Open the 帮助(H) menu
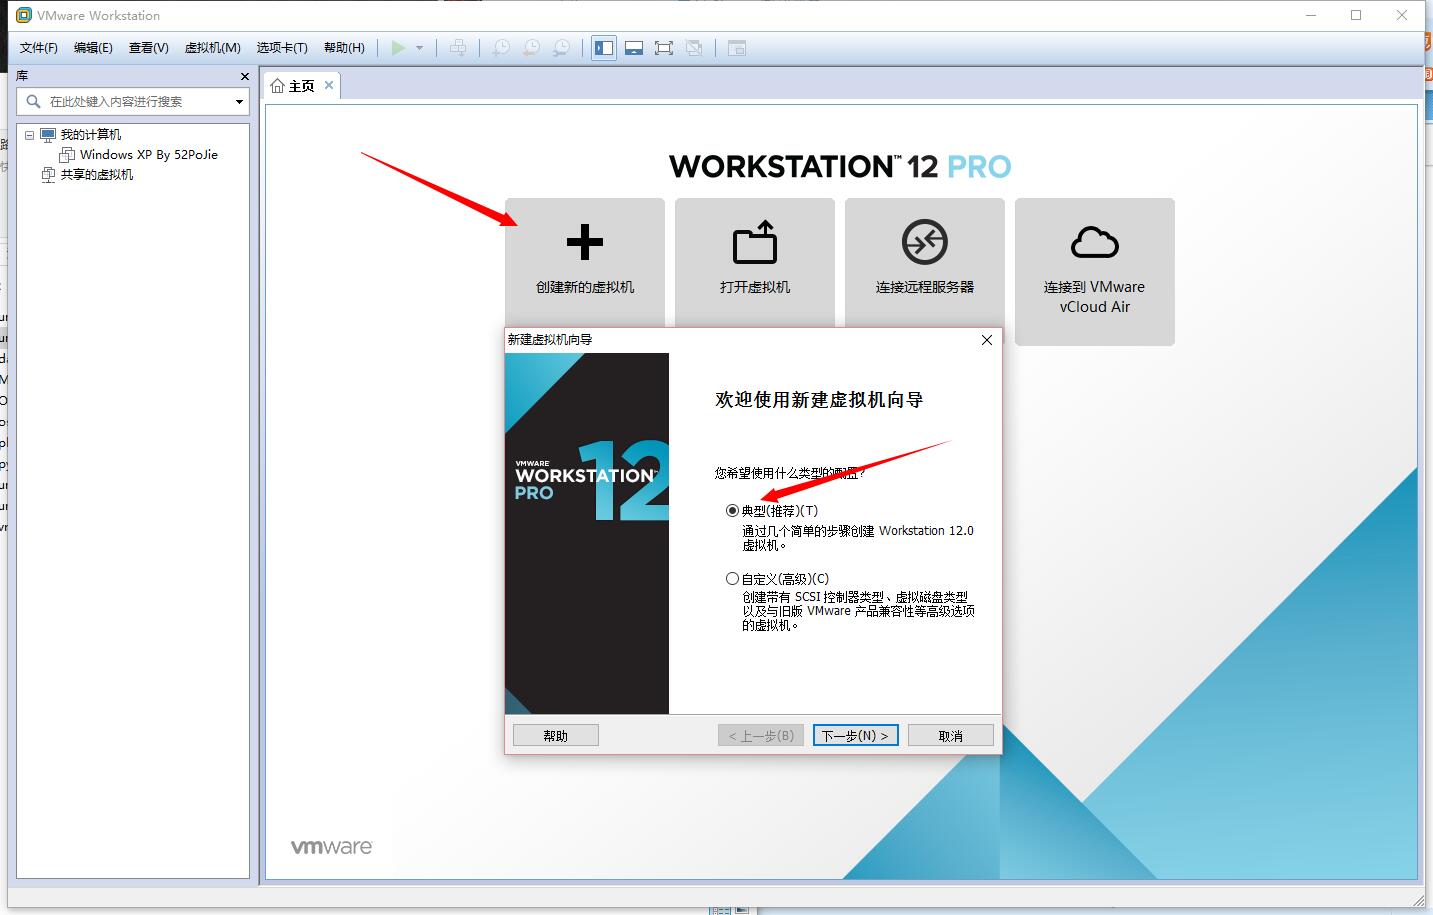1433x915 pixels. click(344, 48)
